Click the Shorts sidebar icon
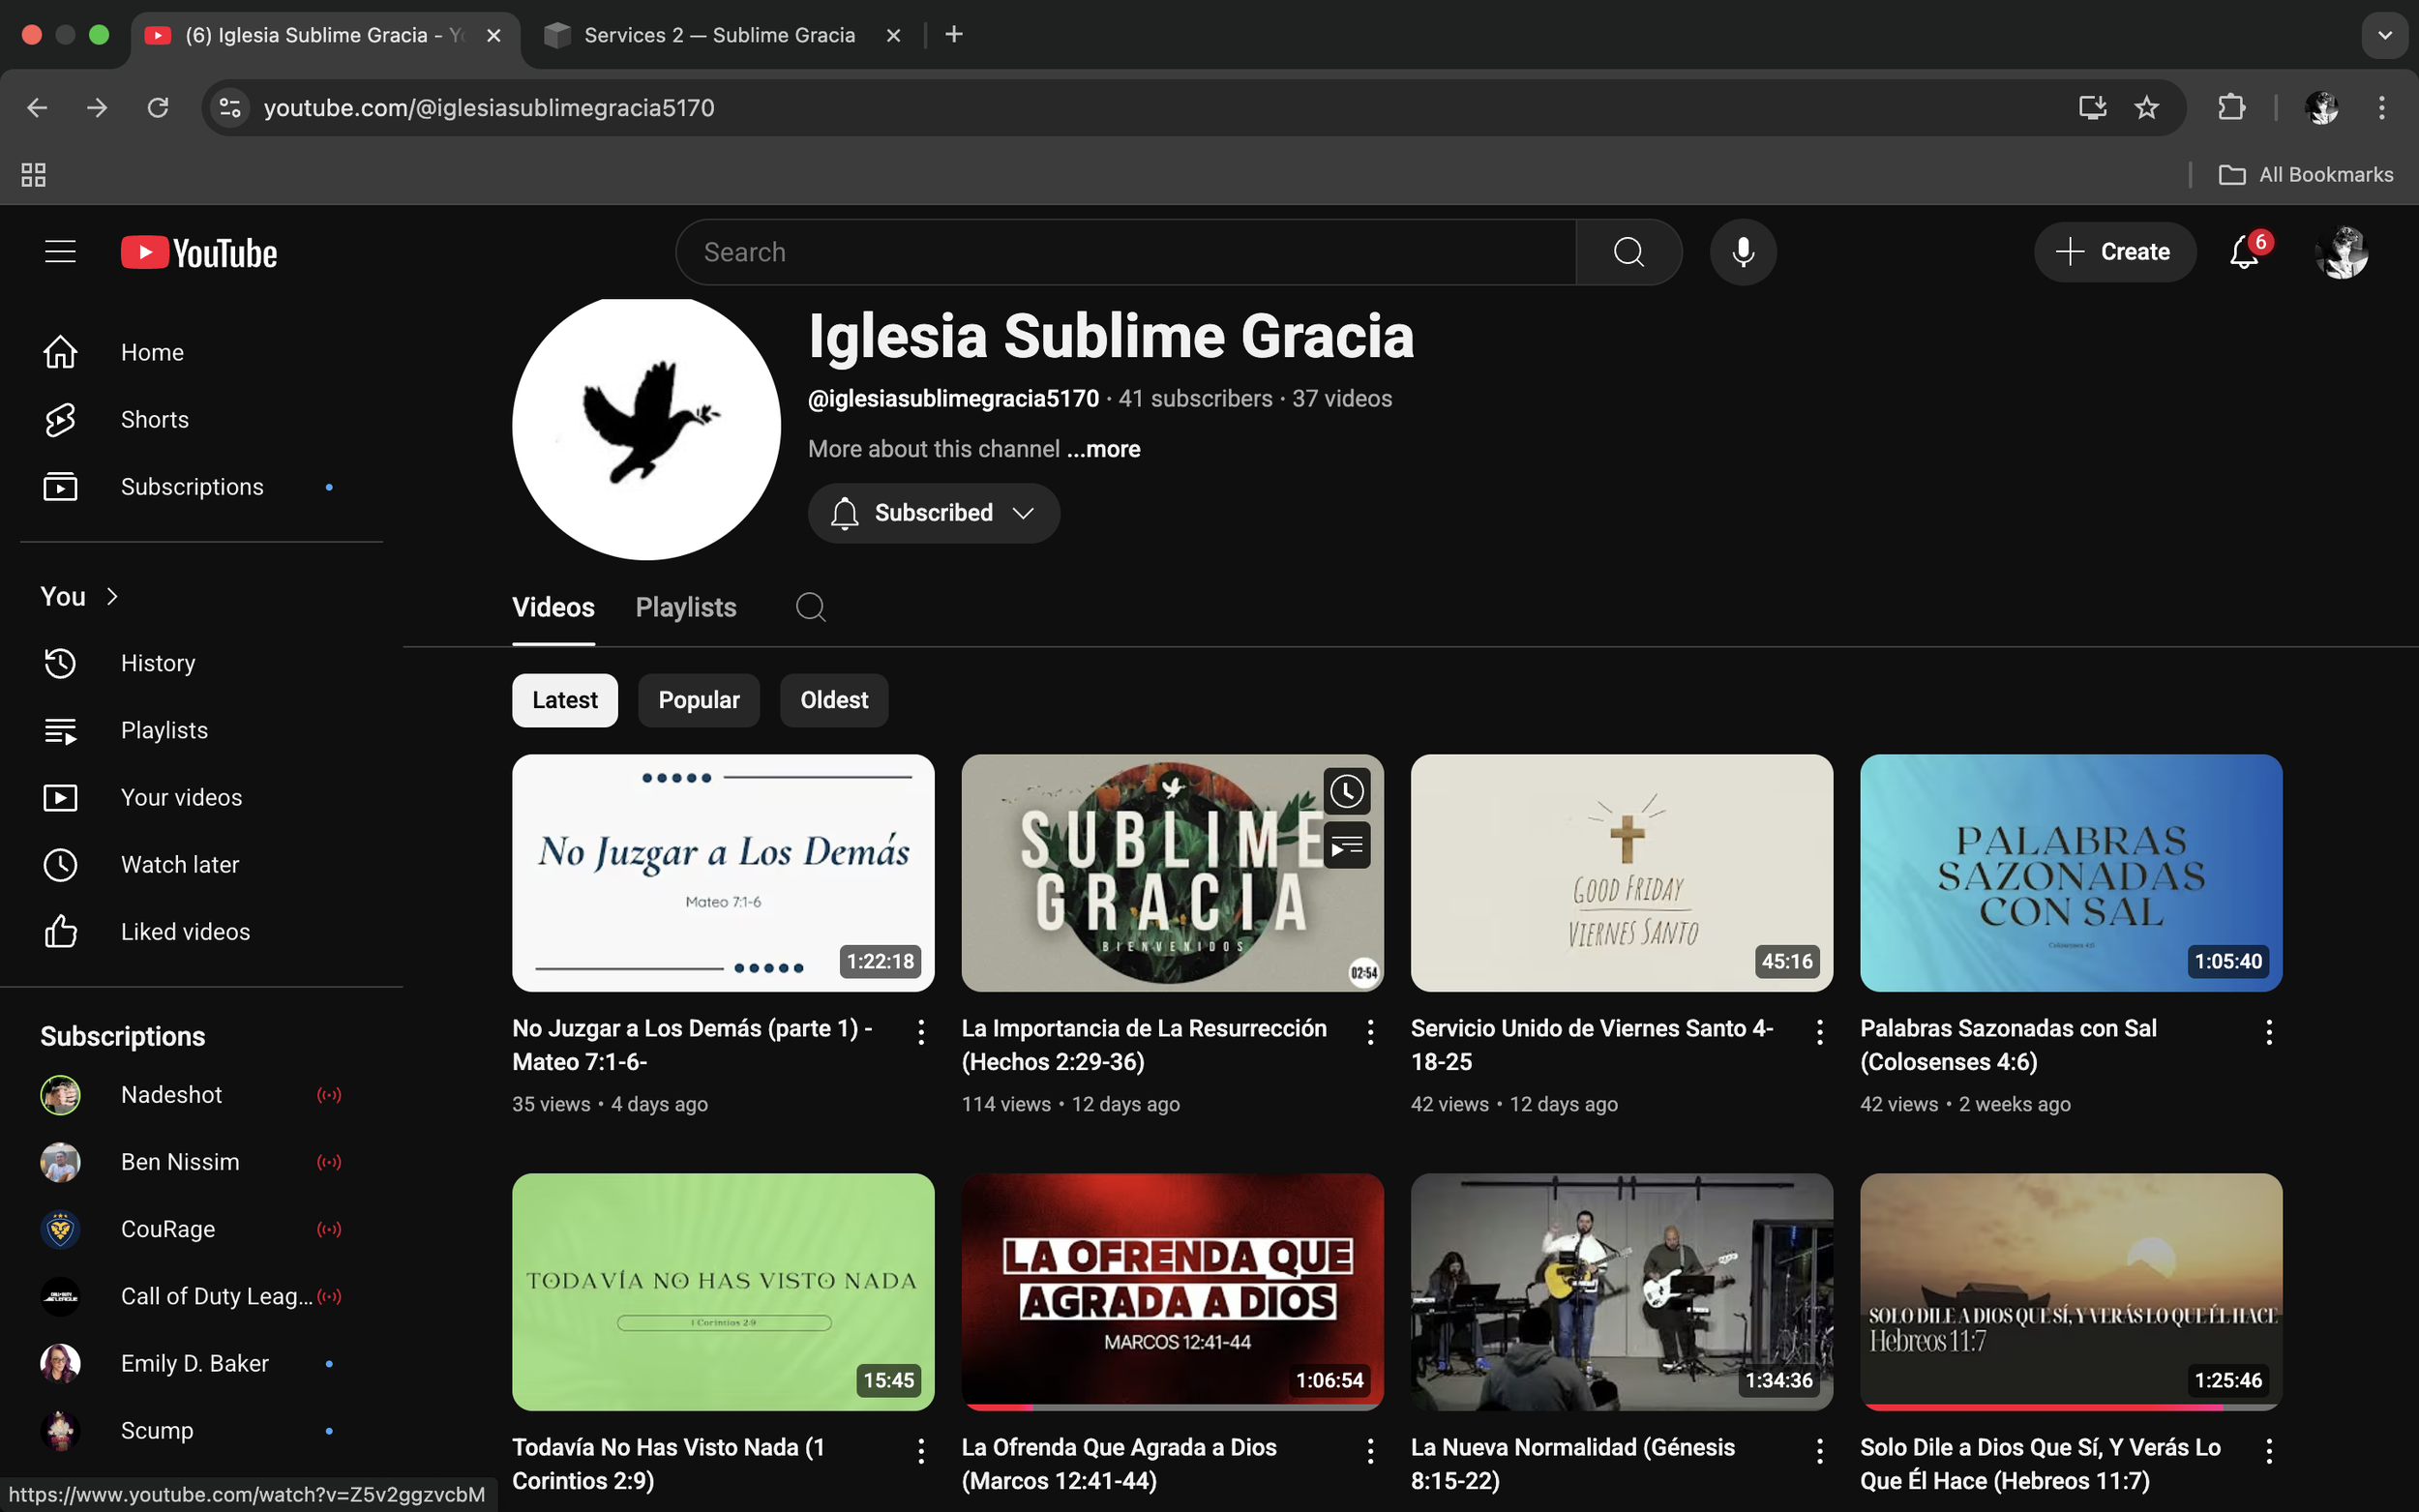Viewport: 2419px width, 1512px height. coord(60,420)
